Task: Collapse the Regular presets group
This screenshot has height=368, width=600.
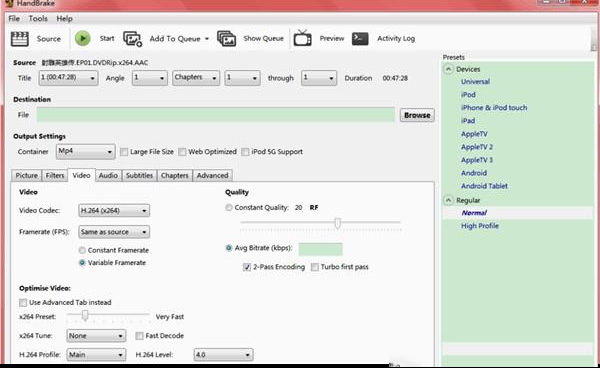Action: coord(448,200)
